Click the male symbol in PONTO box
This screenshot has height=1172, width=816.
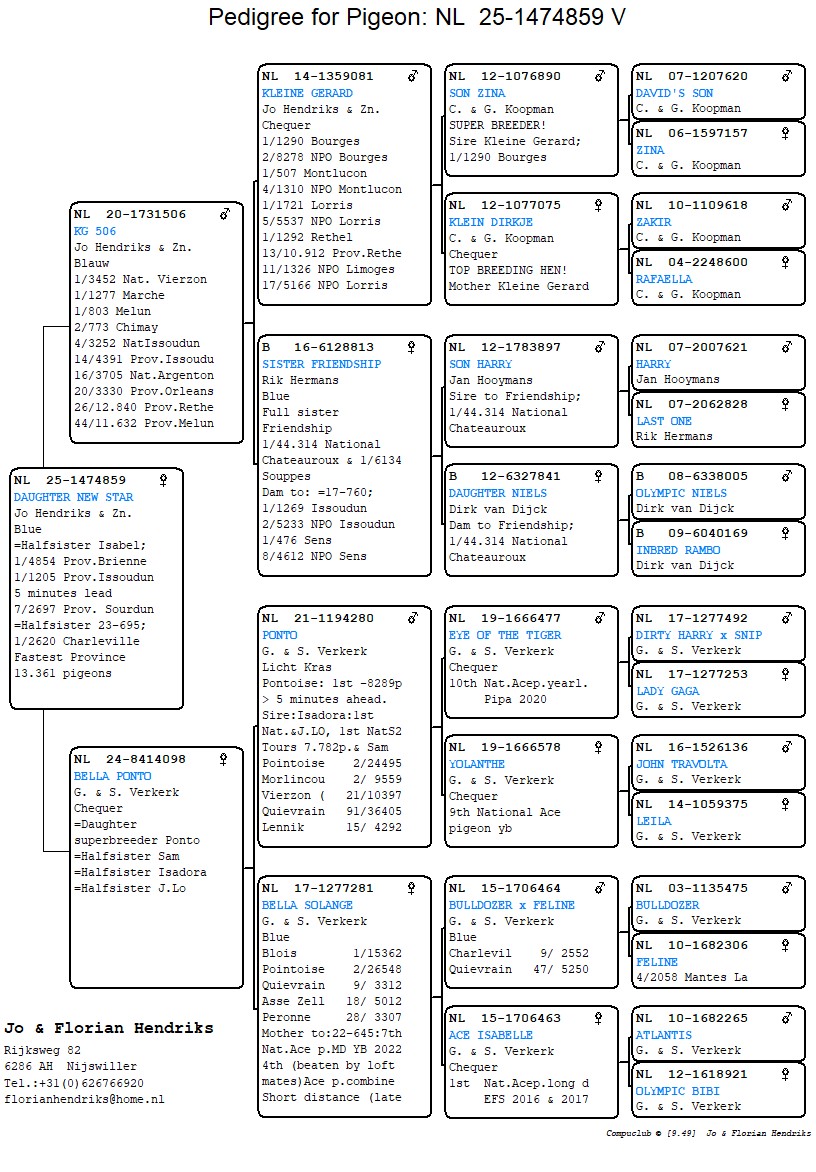pyautogui.click(x=412, y=618)
